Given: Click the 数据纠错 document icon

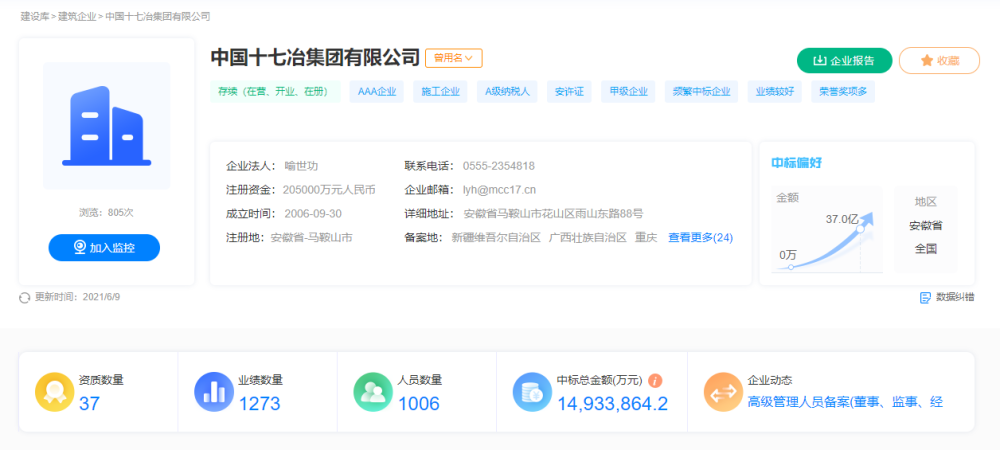Looking at the screenshot, I should coord(925,297).
